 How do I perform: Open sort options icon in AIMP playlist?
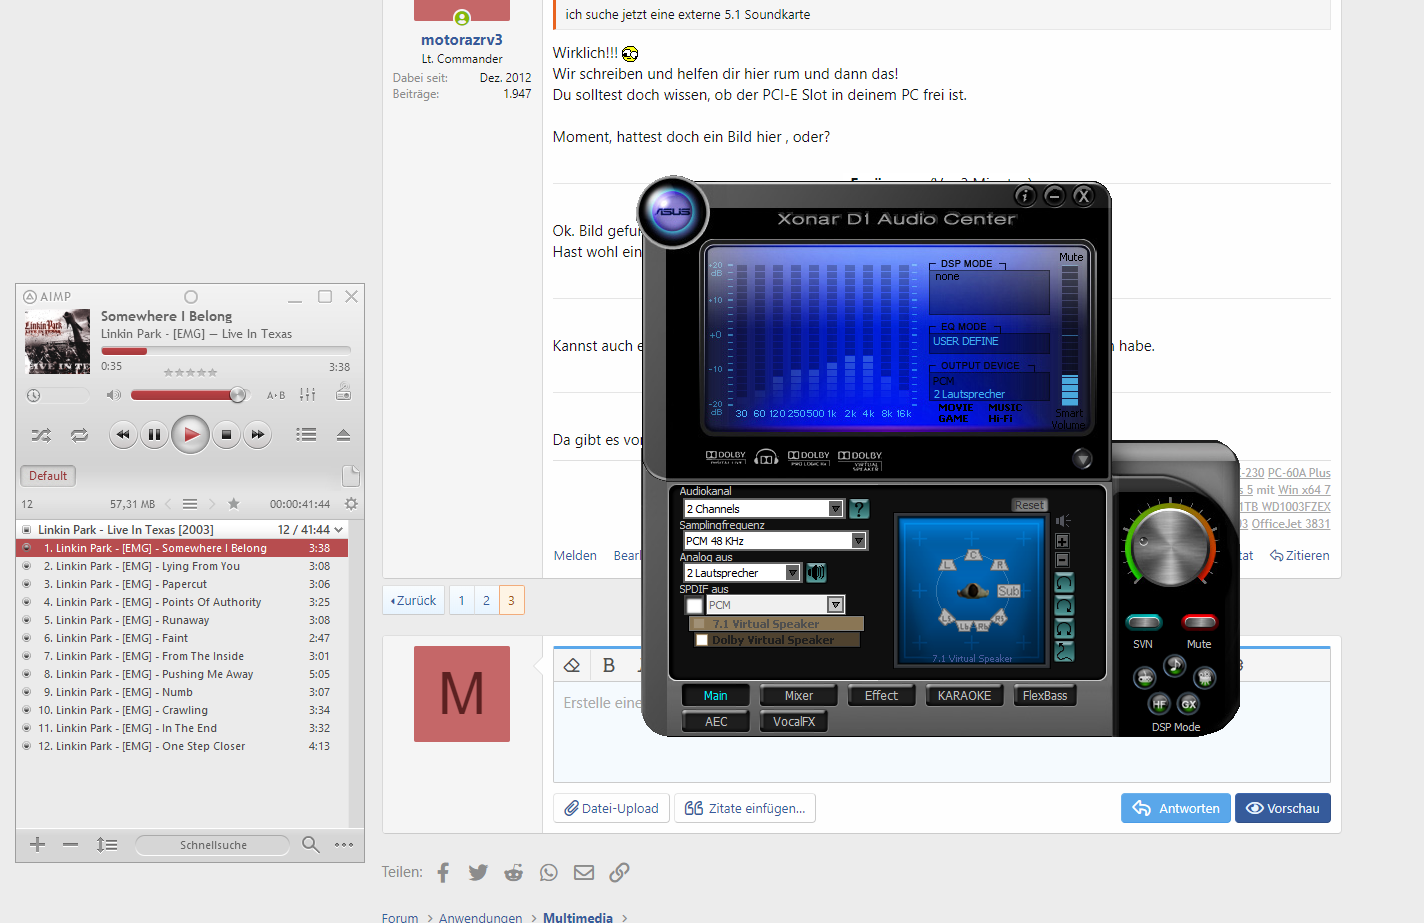[x=107, y=844]
